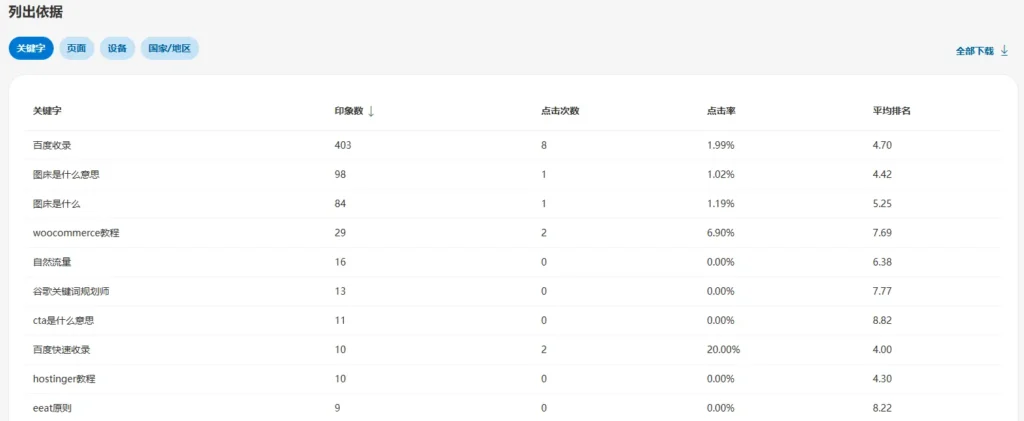Image resolution: width=1024 pixels, height=421 pixels.
Task: Click the download arrow icon beside 全部下载
Action: point(1004,51)
